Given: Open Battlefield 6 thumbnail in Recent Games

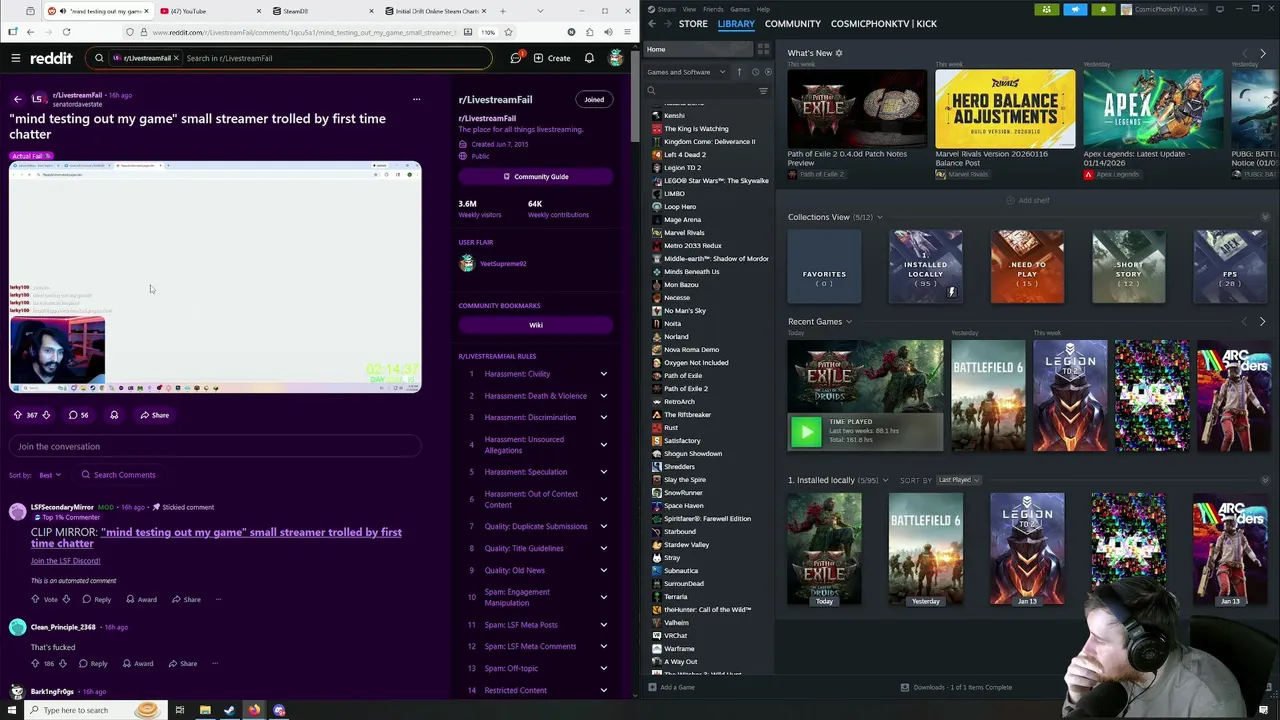Looking at the screenshot, I should 988,396.
